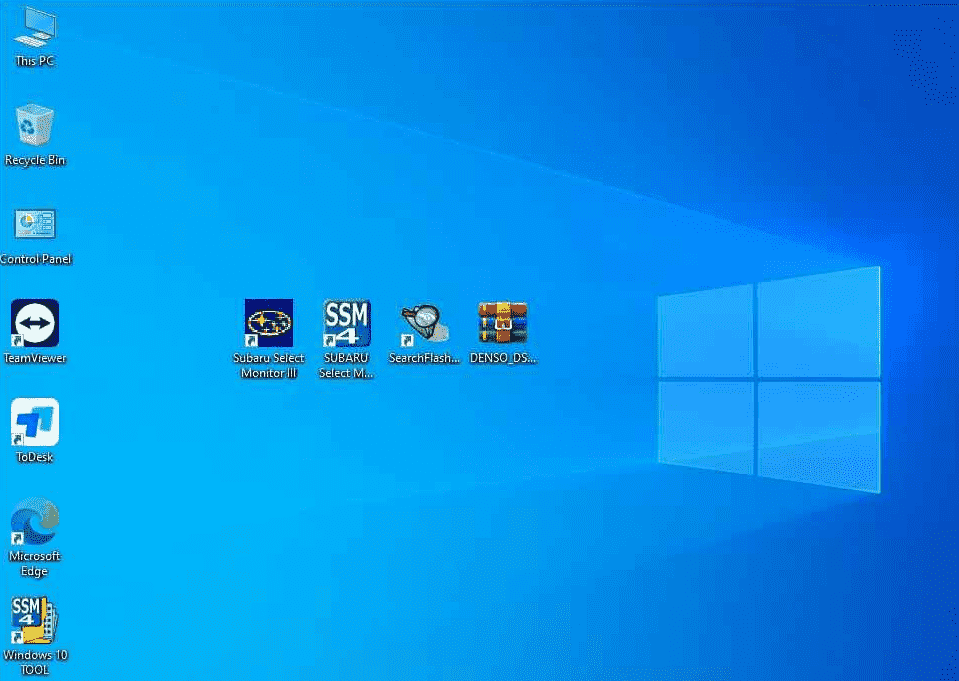Click the "Subaru Select Monitor III" label
The image size is (959, 681).
pyautogui.click(x=268, y=365)
